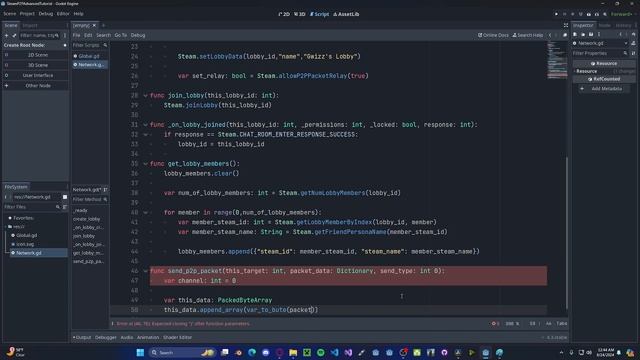Sort files icon beside Filter Files
Viewport: 640px width, 360px height.
coord(64,207)
